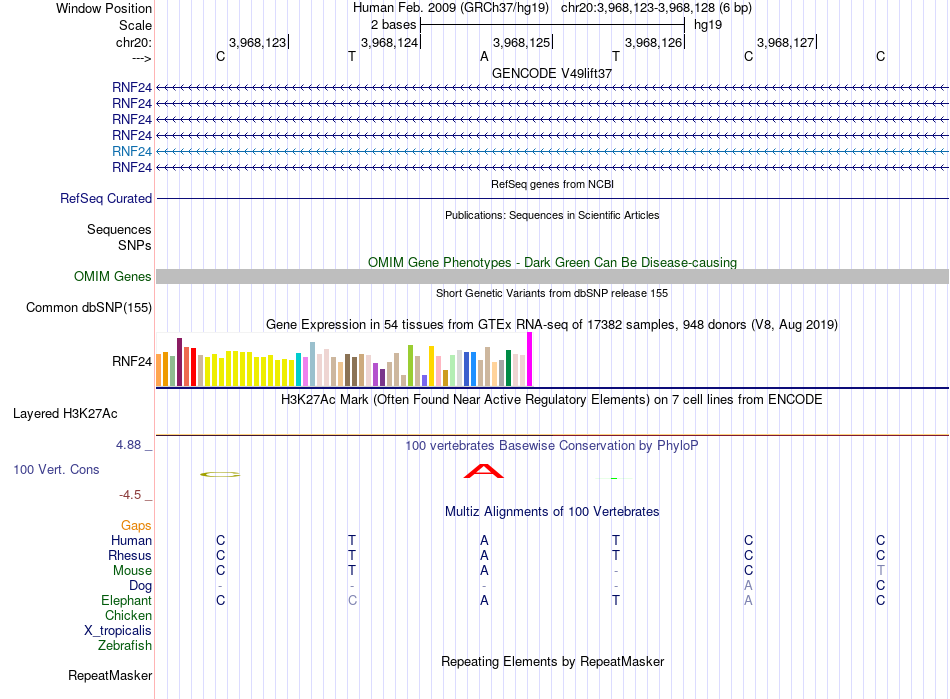950x699 pixels.
Task: Select the Elephant alignment row label
Action: [126, 600]
